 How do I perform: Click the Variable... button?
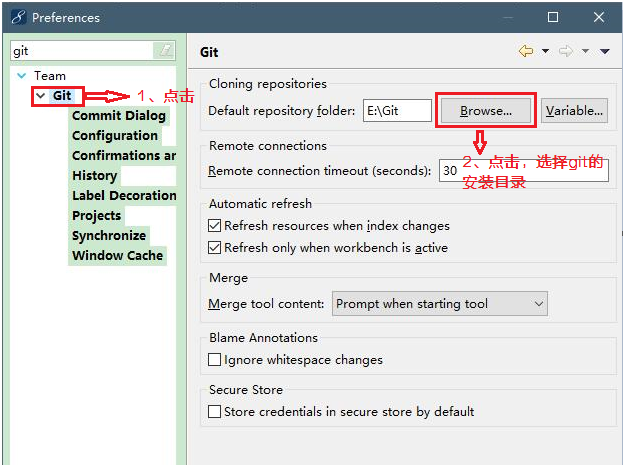574,110
